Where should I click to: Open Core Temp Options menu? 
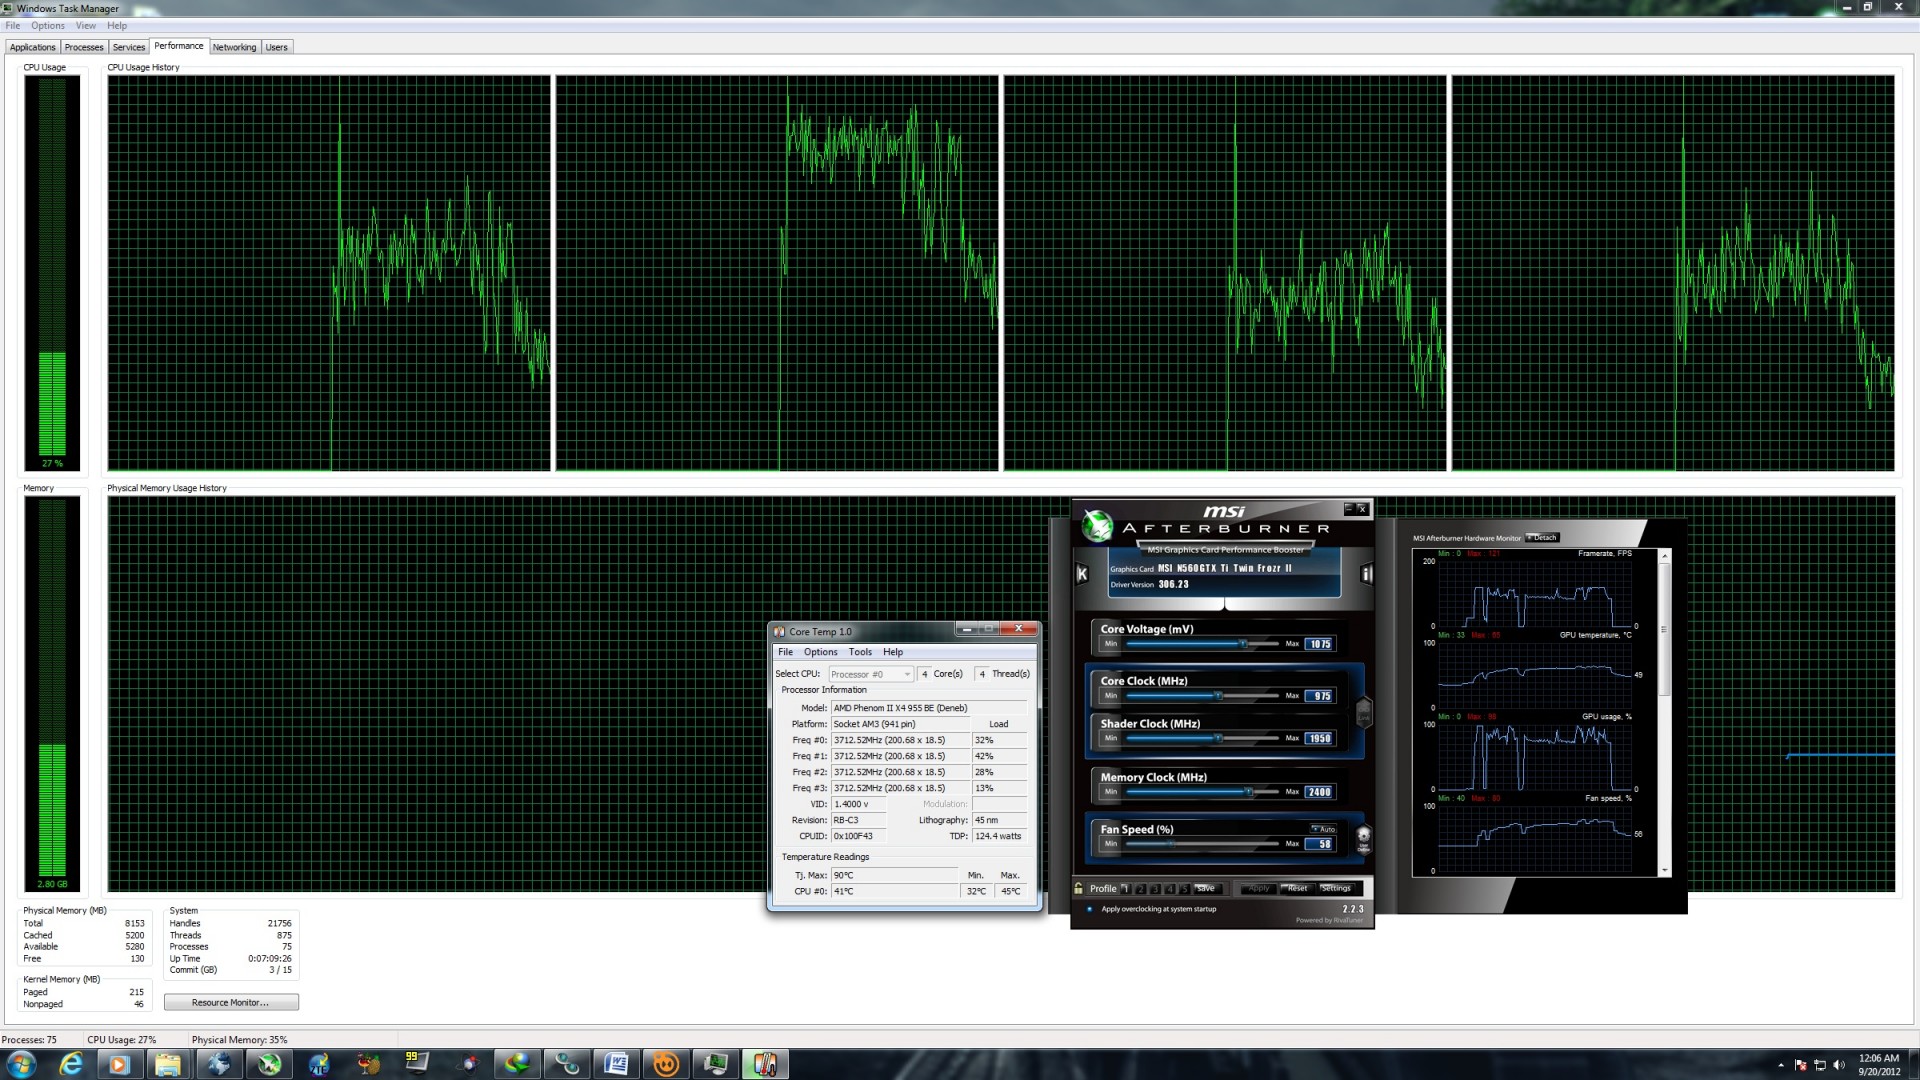coord(820,652)
